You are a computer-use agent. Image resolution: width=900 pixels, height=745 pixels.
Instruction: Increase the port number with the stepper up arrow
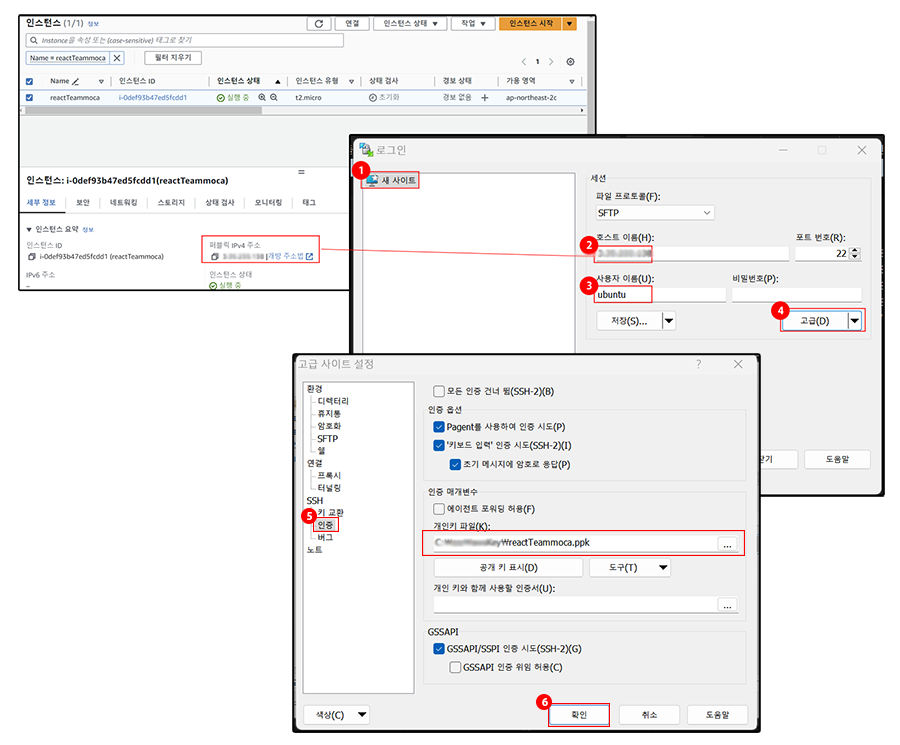[855, 250]
